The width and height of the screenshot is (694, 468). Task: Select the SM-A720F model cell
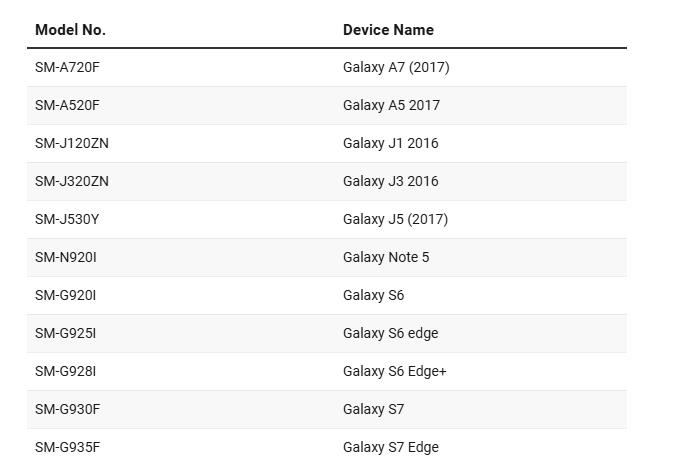click(67, 67)
